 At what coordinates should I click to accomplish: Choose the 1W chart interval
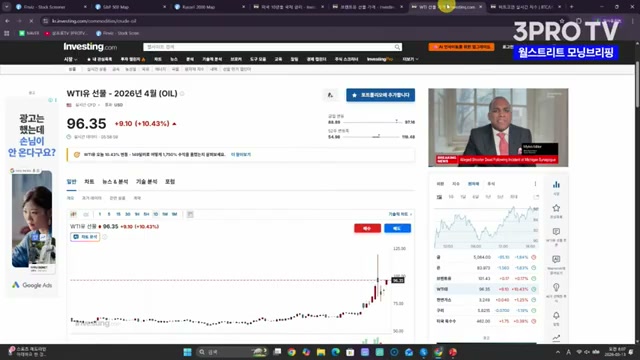[165, 214]
